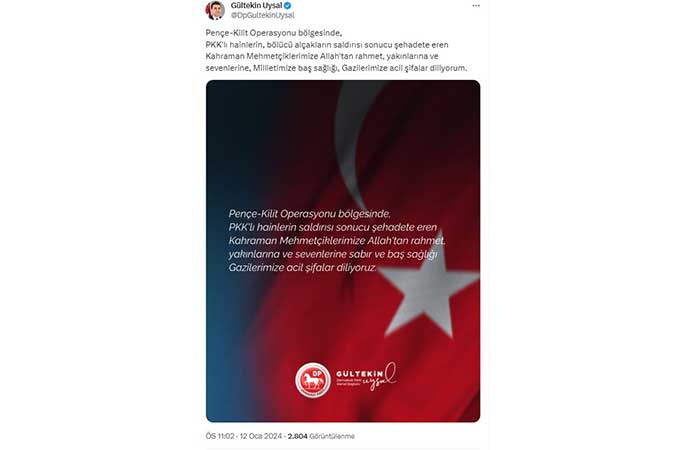The image size is (690, 450).
Task: Open Gültekin Uysal's profile avatar
Action: pos(215,10)
